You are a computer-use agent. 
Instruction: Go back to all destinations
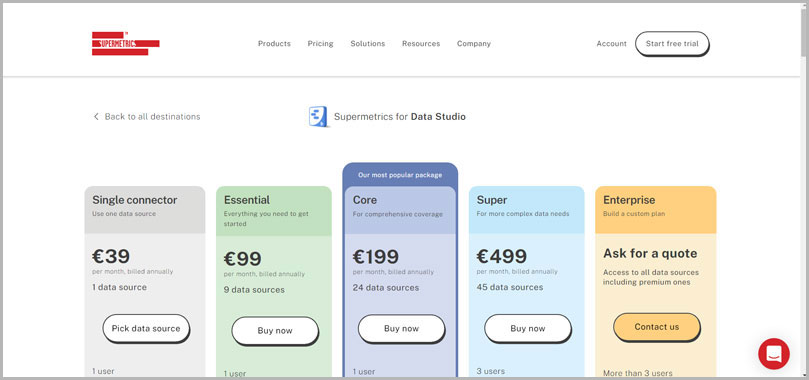click(x=152, y=117)
